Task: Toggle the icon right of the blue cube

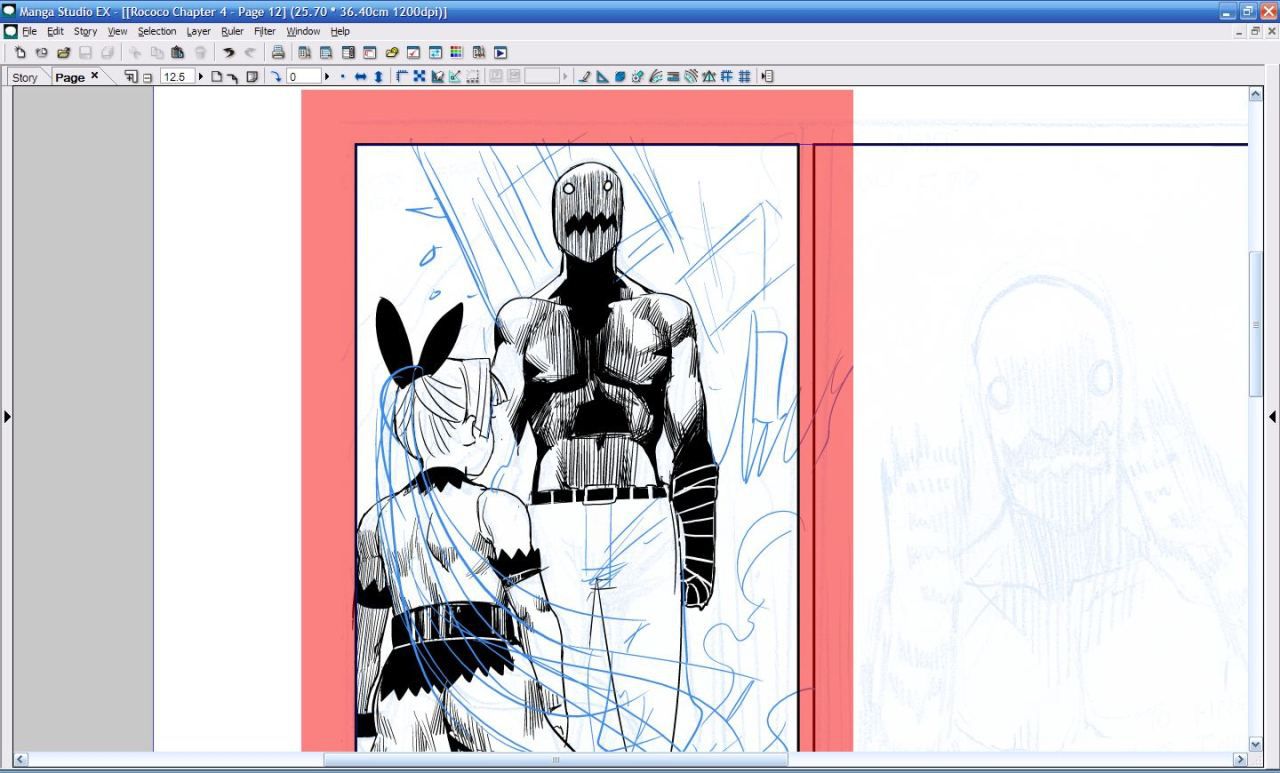Action: click(x=638, y=77)
